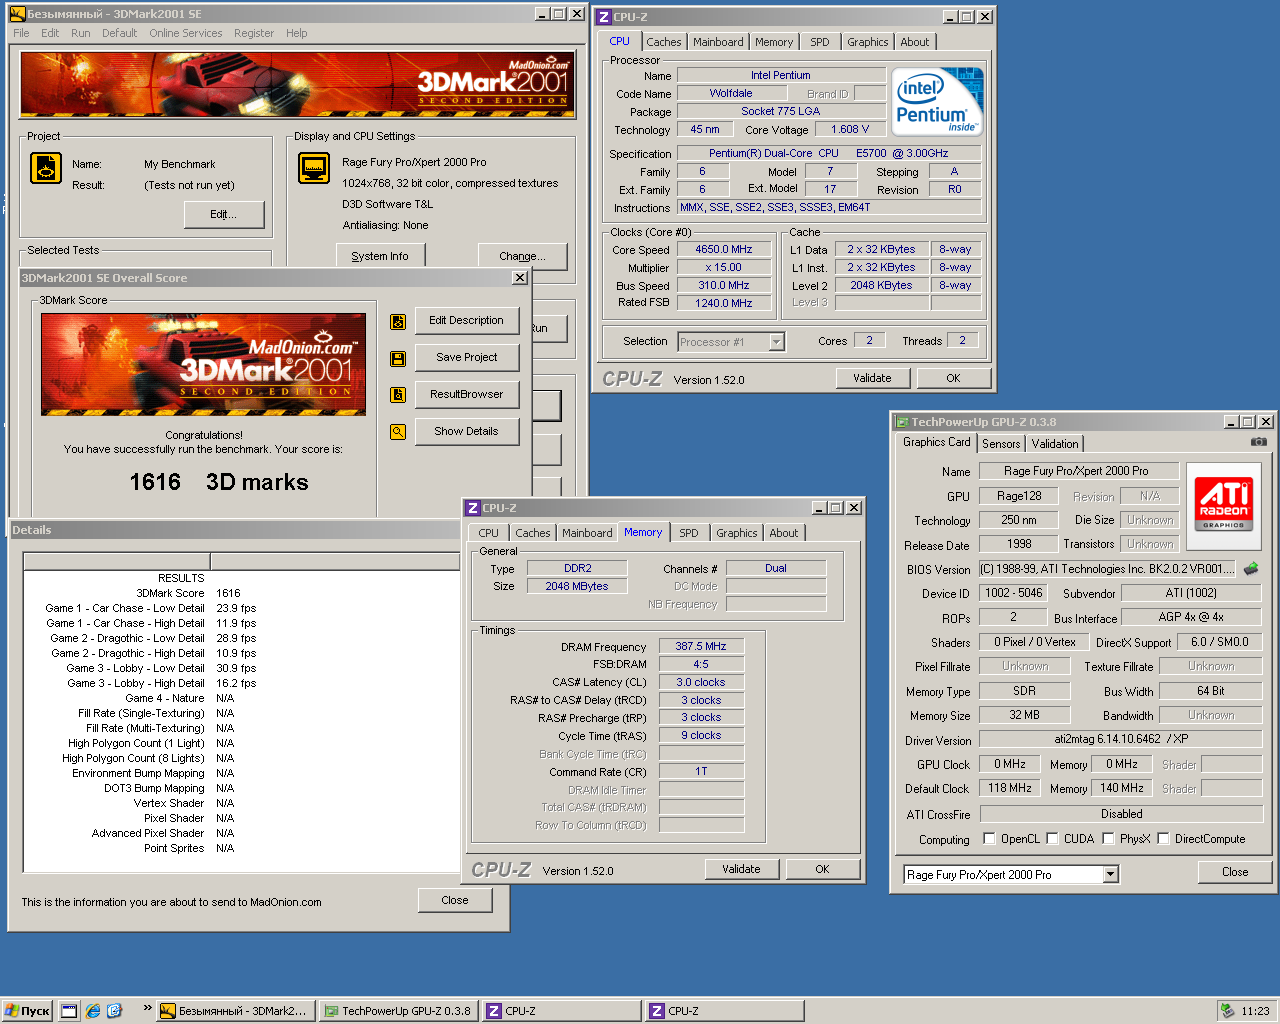Click the GPU-Z screenshot camera icon
This screenshot has width=1280, height=1024.
click(1258, 442)
